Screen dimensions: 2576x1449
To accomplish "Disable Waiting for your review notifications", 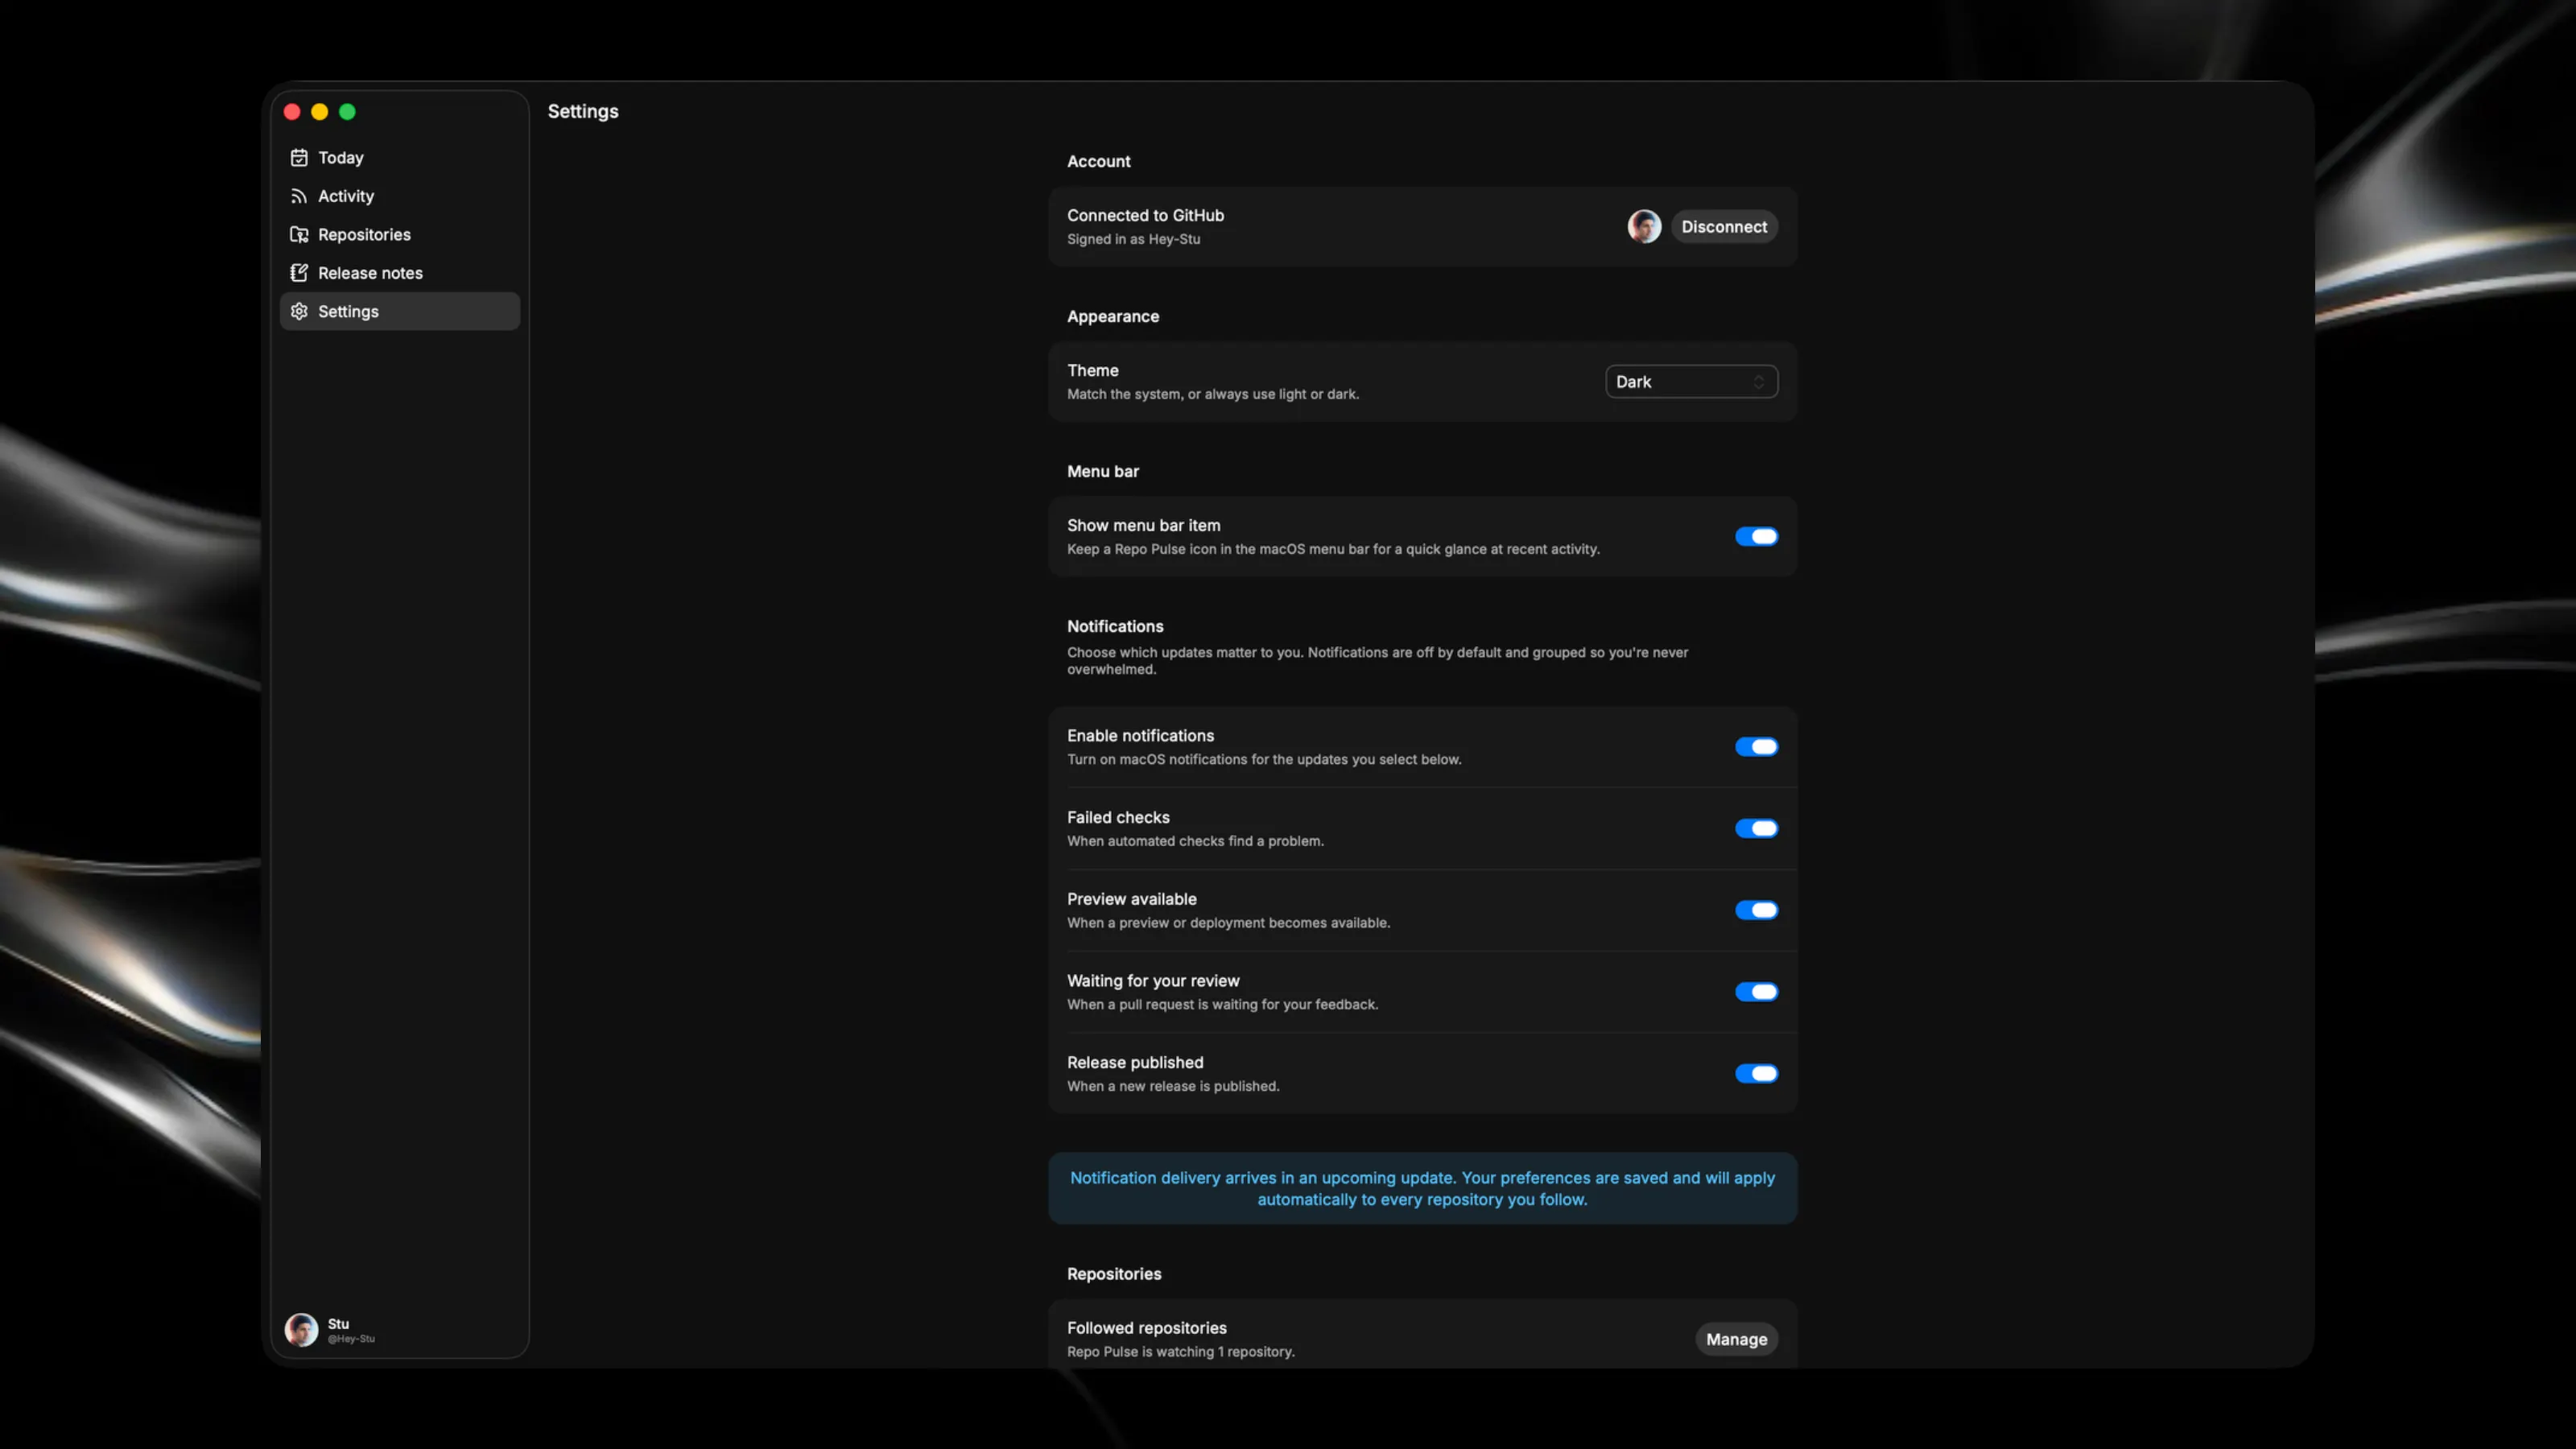I will point(1756,992).
